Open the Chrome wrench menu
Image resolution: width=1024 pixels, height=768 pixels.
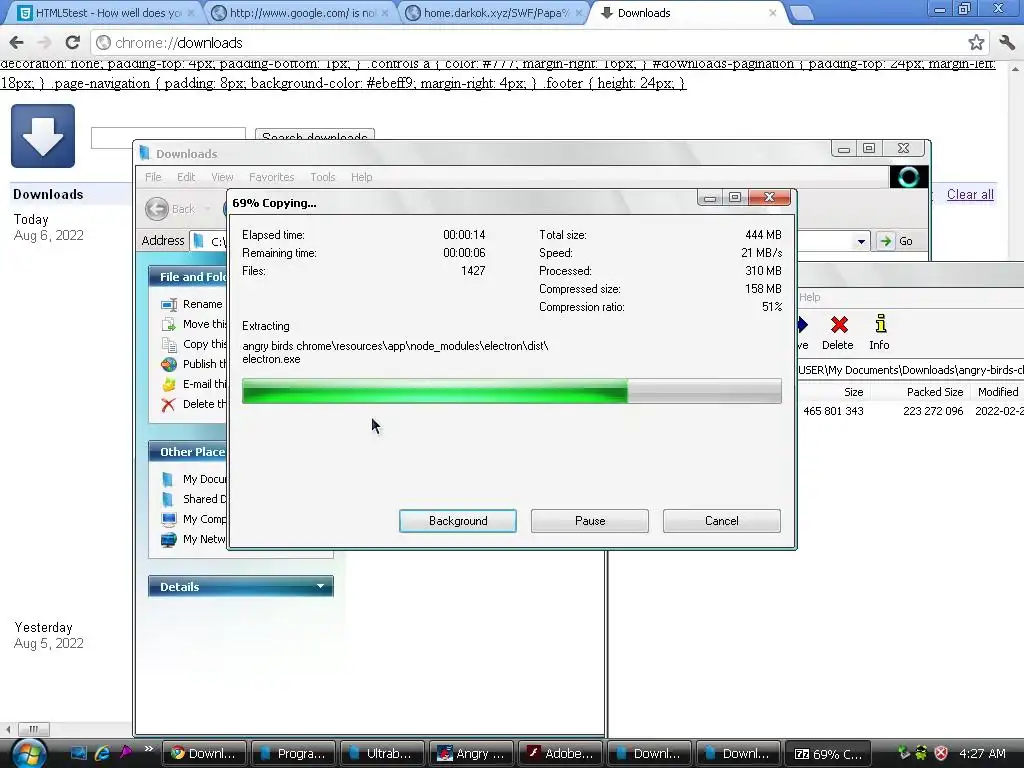[1006, 42]
